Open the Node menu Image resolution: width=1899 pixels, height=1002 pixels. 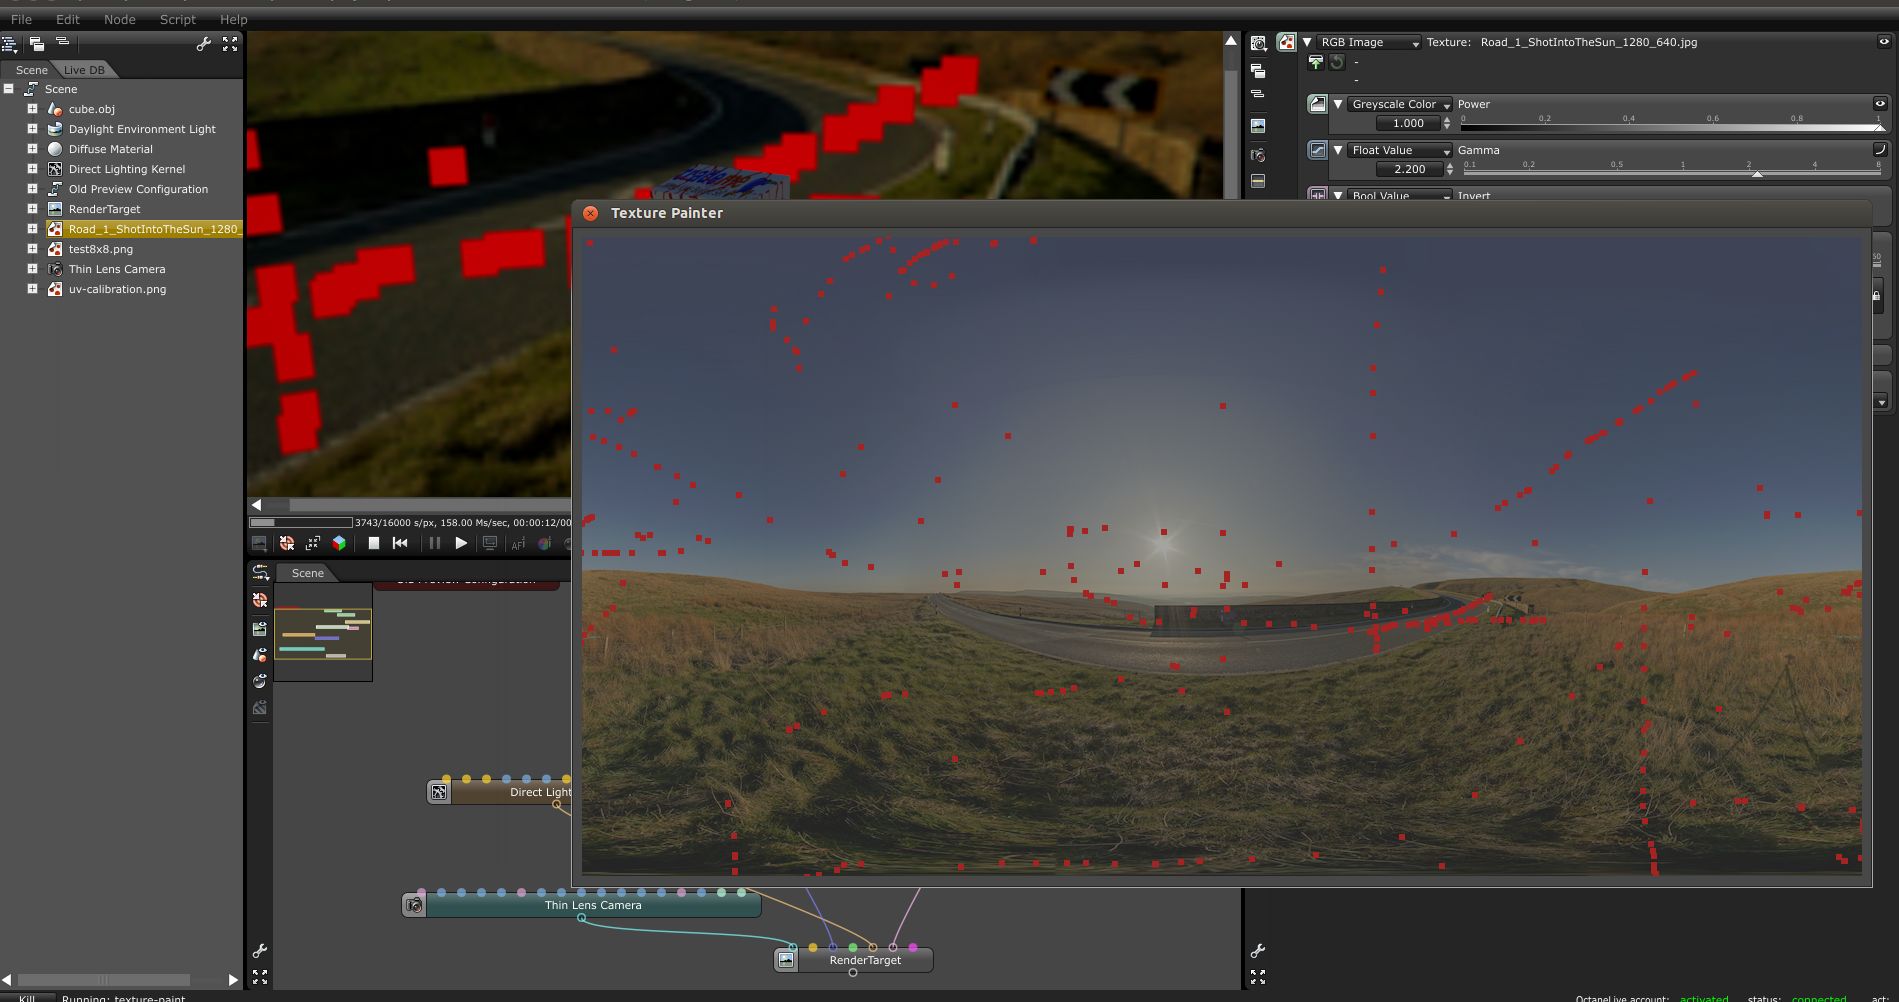pos(120,19)
